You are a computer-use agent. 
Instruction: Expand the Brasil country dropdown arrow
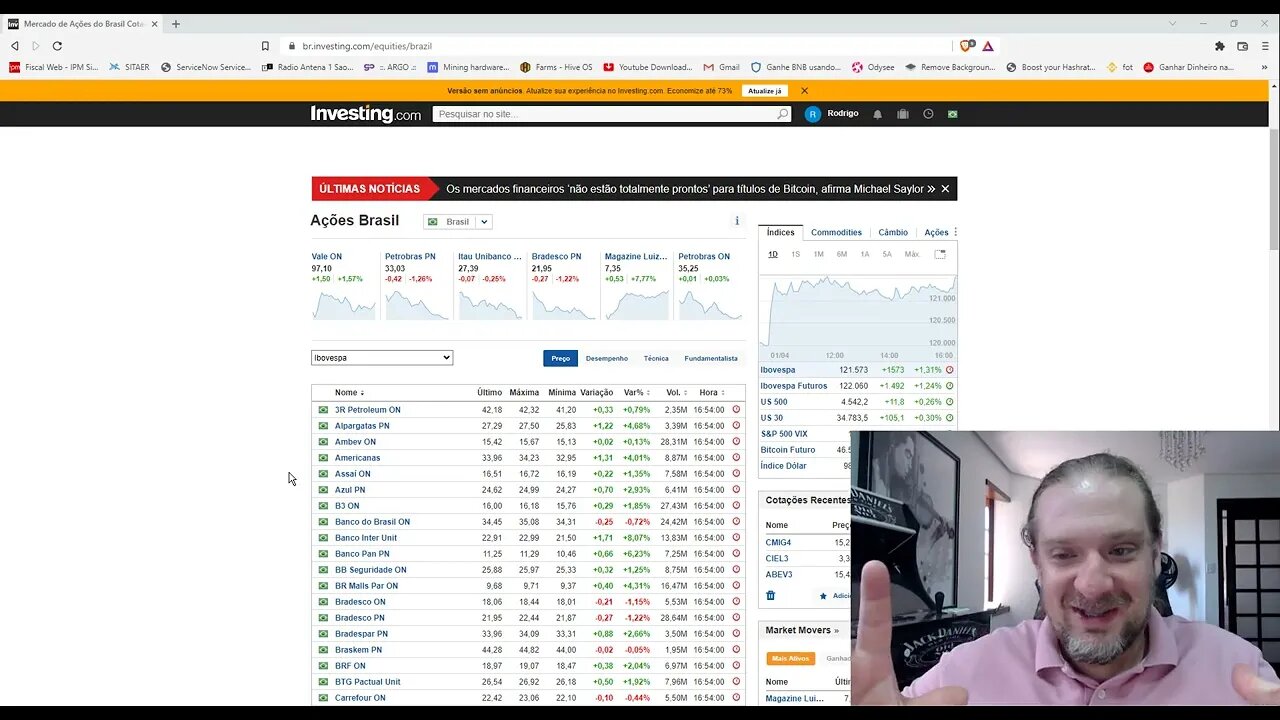coord(483,222)
